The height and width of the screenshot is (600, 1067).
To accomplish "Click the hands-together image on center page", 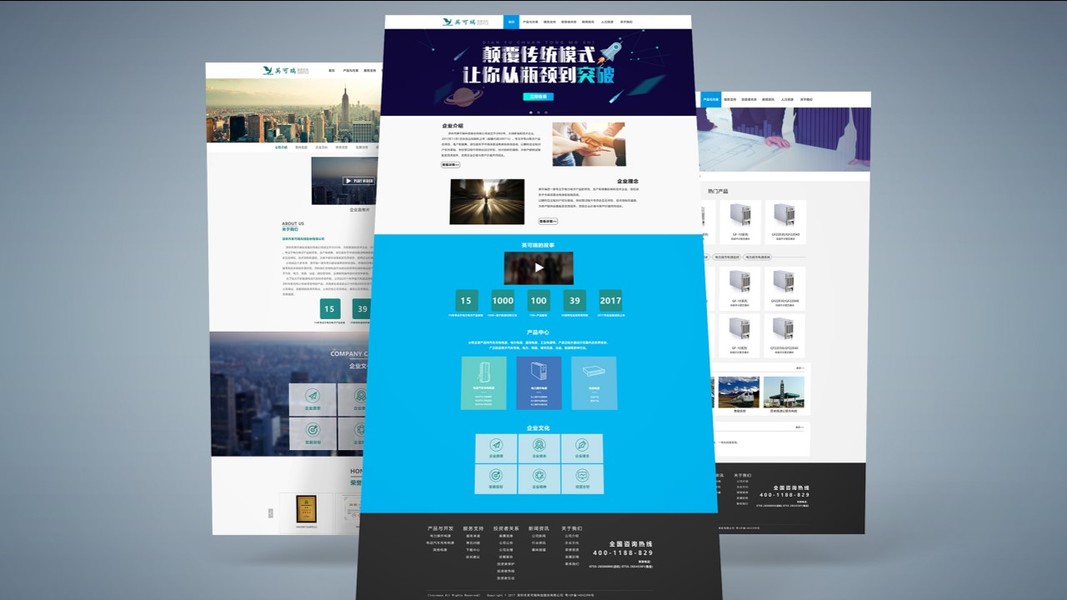I will click(589, 144).
